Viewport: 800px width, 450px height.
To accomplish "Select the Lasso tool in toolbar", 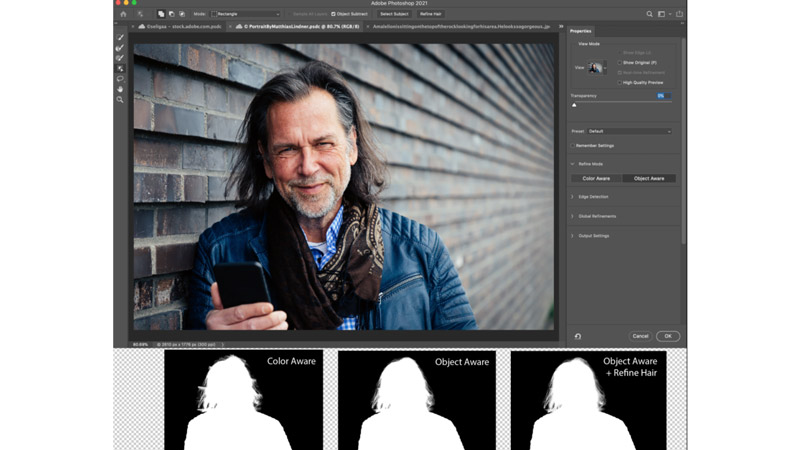I will click(x=121, y=78).
